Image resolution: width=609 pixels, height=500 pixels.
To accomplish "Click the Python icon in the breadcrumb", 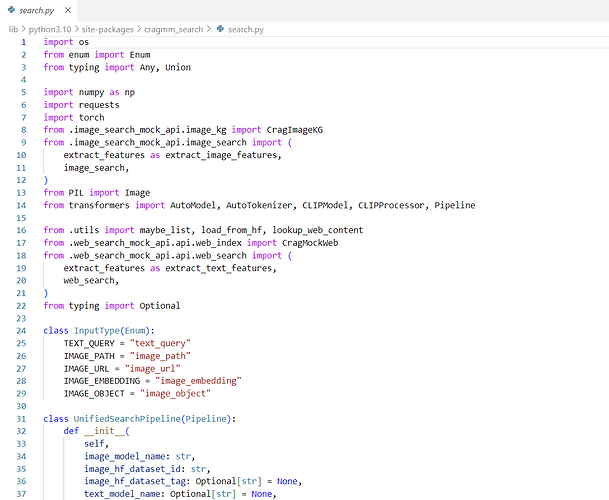I will coord(220,29).
